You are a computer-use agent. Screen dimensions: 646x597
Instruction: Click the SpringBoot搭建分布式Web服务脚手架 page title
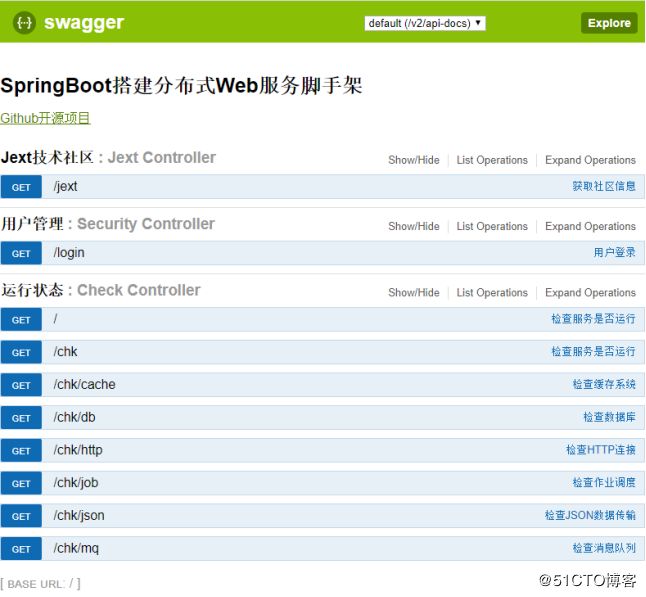(x=181, y=86)
